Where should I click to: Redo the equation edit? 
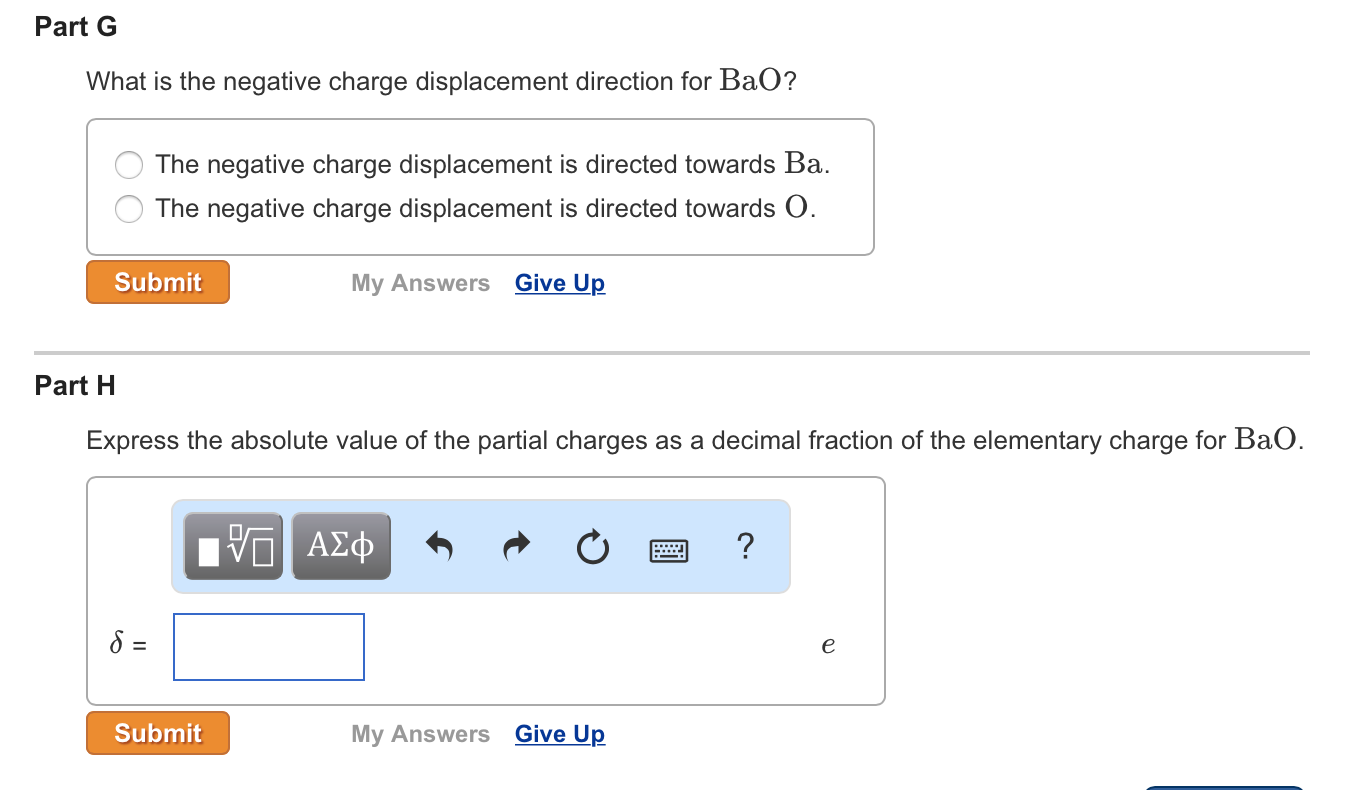(516, 545)
